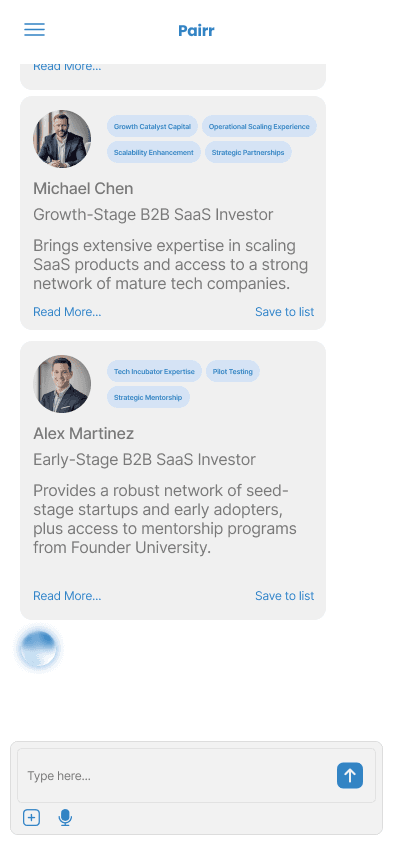
Task: Open the hamburger menu
Action: point(34,29)
